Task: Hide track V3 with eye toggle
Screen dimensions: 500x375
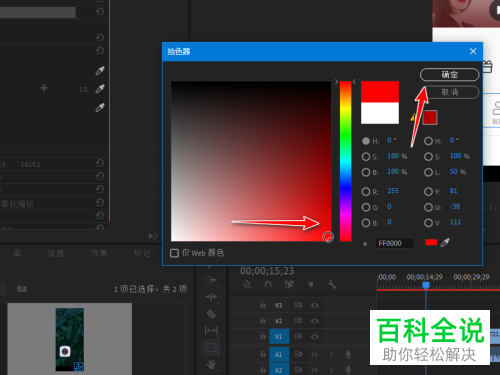Action: click(x=314, y=305)
